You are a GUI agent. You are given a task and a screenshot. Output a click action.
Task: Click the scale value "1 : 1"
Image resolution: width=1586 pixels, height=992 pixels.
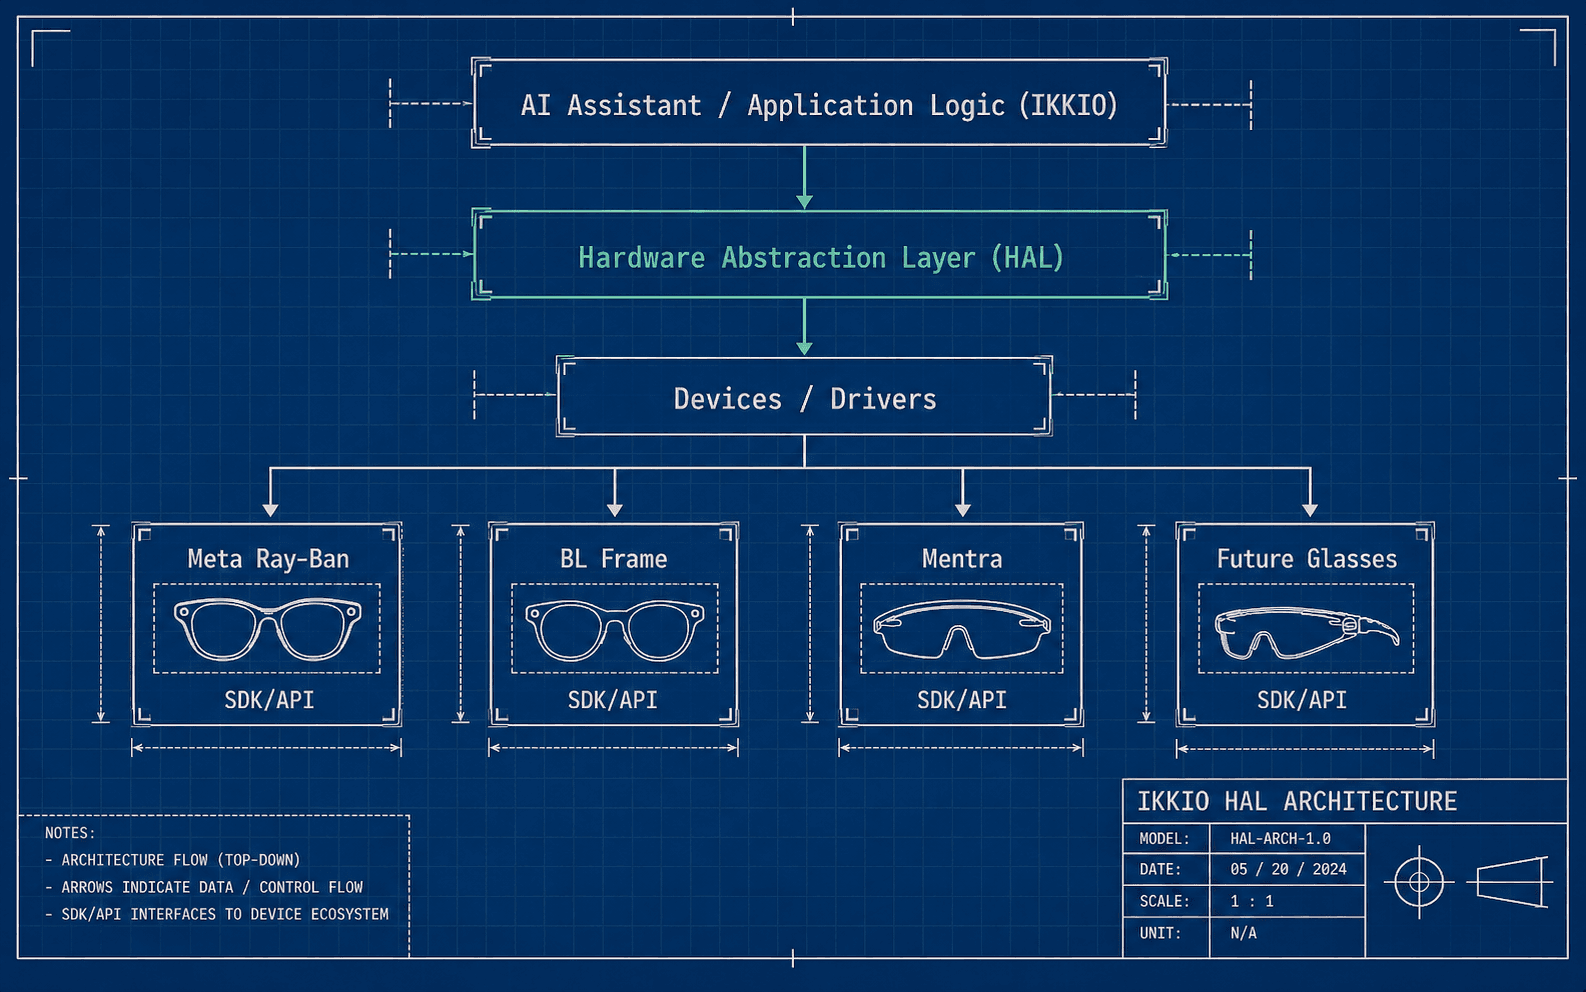[x=1252, y=902]
